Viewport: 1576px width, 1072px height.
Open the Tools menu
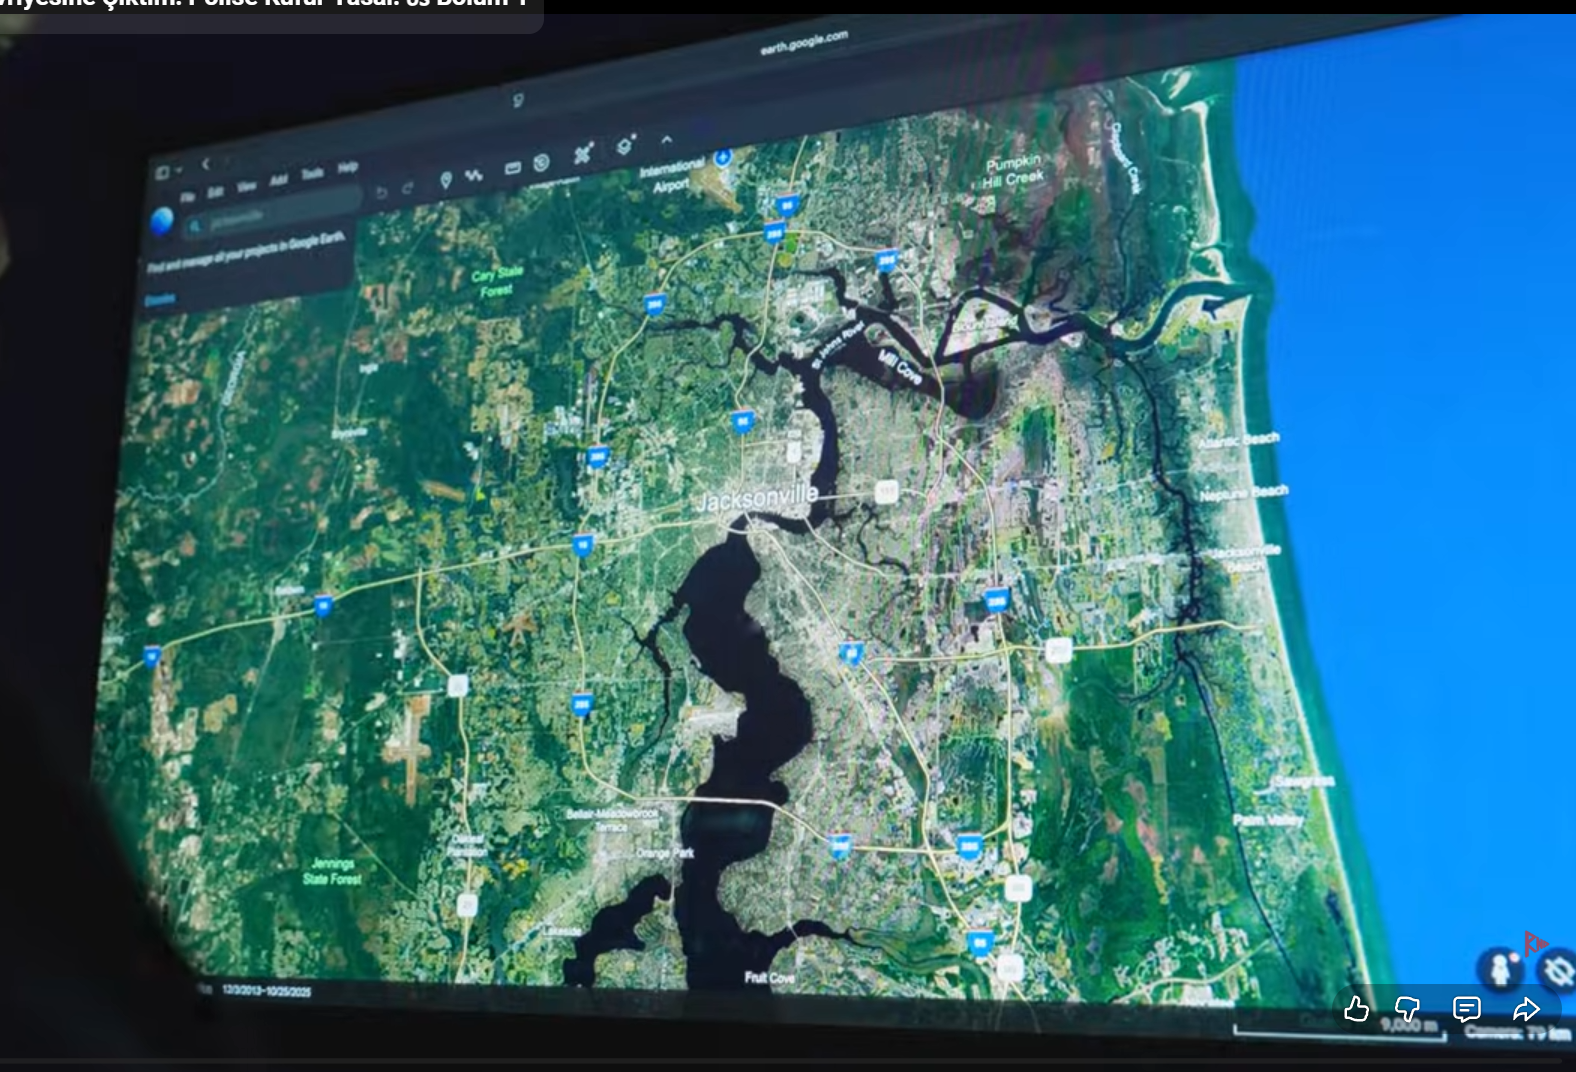(x=312, y=174)
